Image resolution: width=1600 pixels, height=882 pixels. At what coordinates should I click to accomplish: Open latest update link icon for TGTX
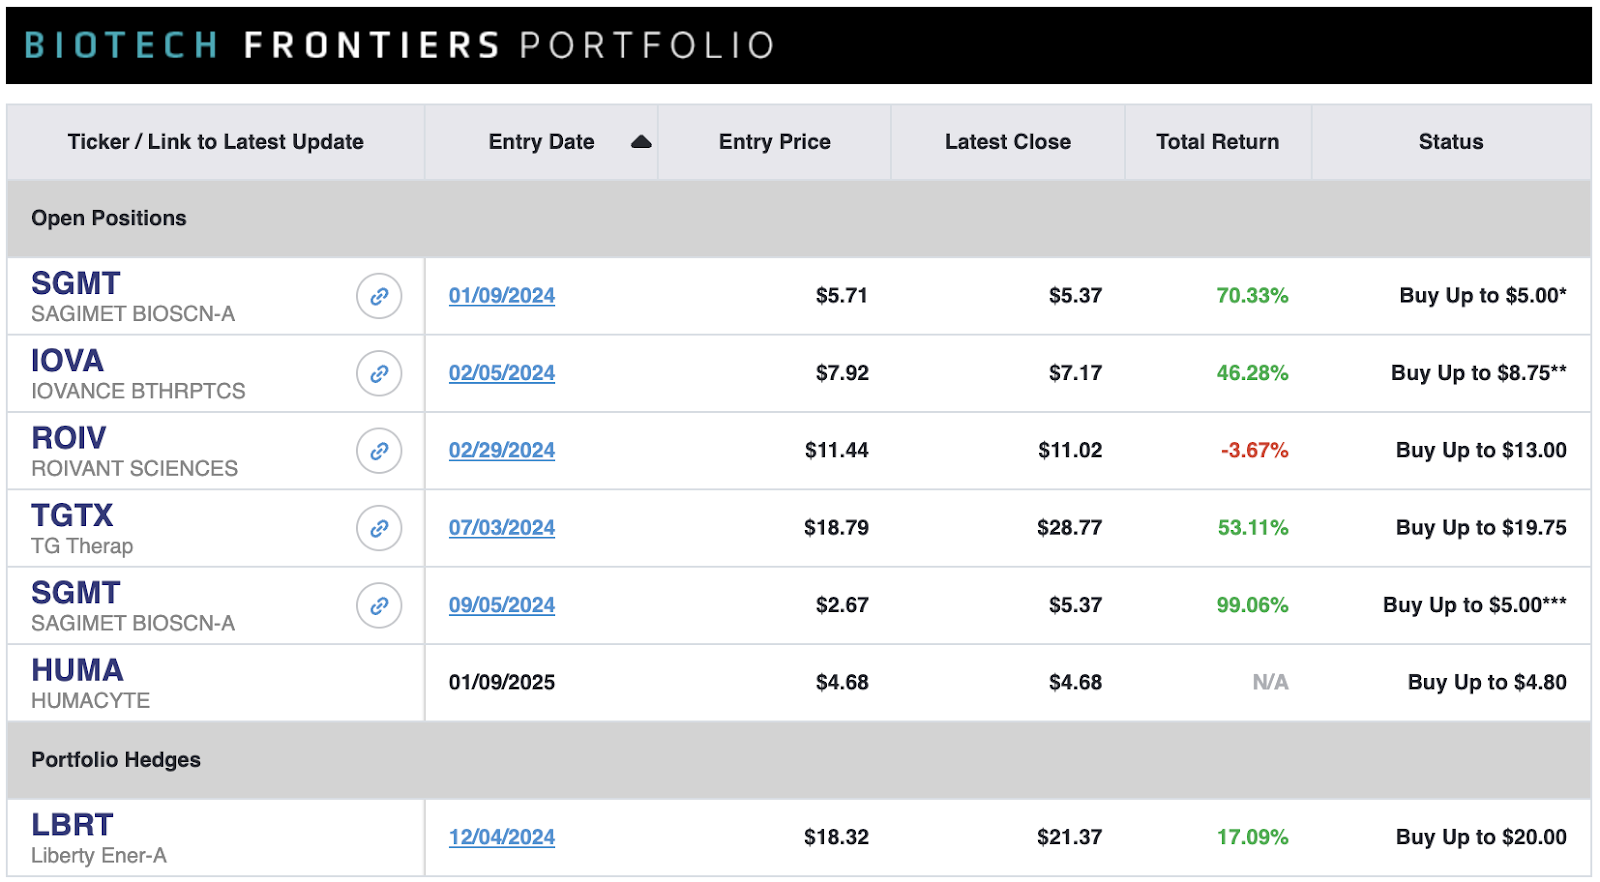click(379, 528)
